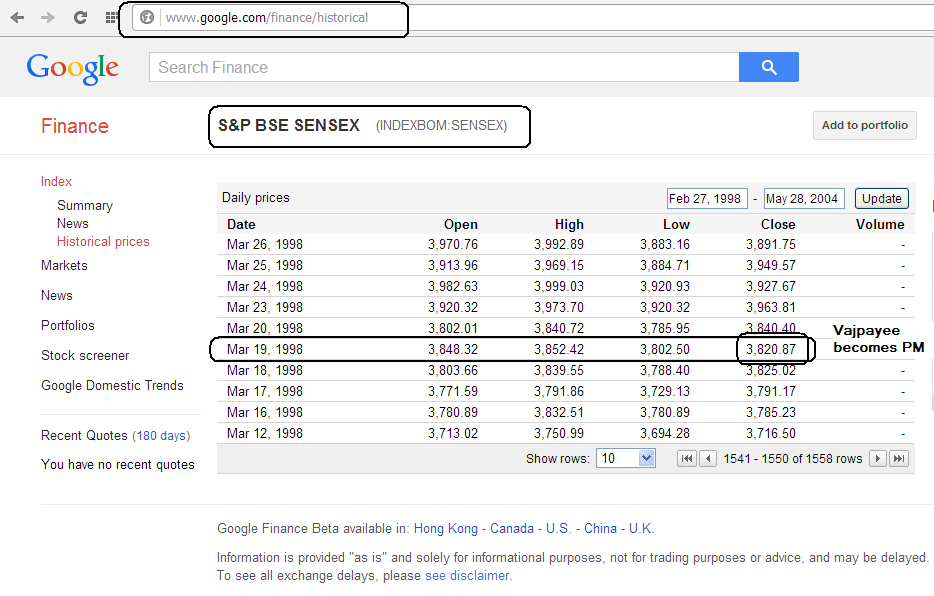Open Markets in the sidebar
This screenshot has height=596, width=934.
click(x=64, y=266)
